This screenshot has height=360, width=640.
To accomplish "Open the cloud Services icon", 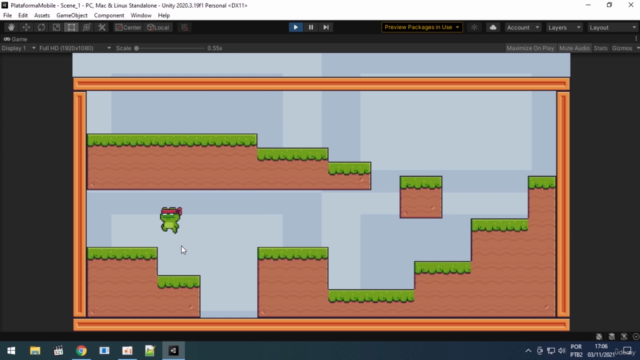I will coord(493,27).
